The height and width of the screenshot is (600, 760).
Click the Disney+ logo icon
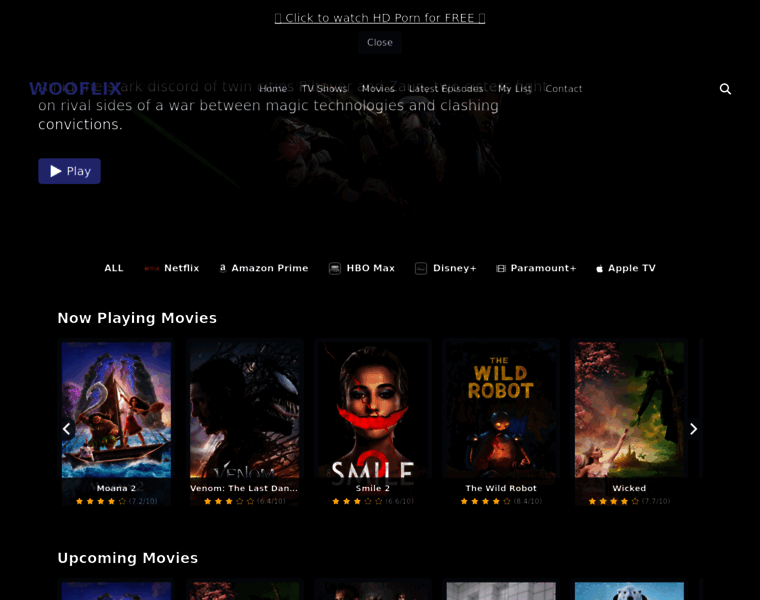421,268
